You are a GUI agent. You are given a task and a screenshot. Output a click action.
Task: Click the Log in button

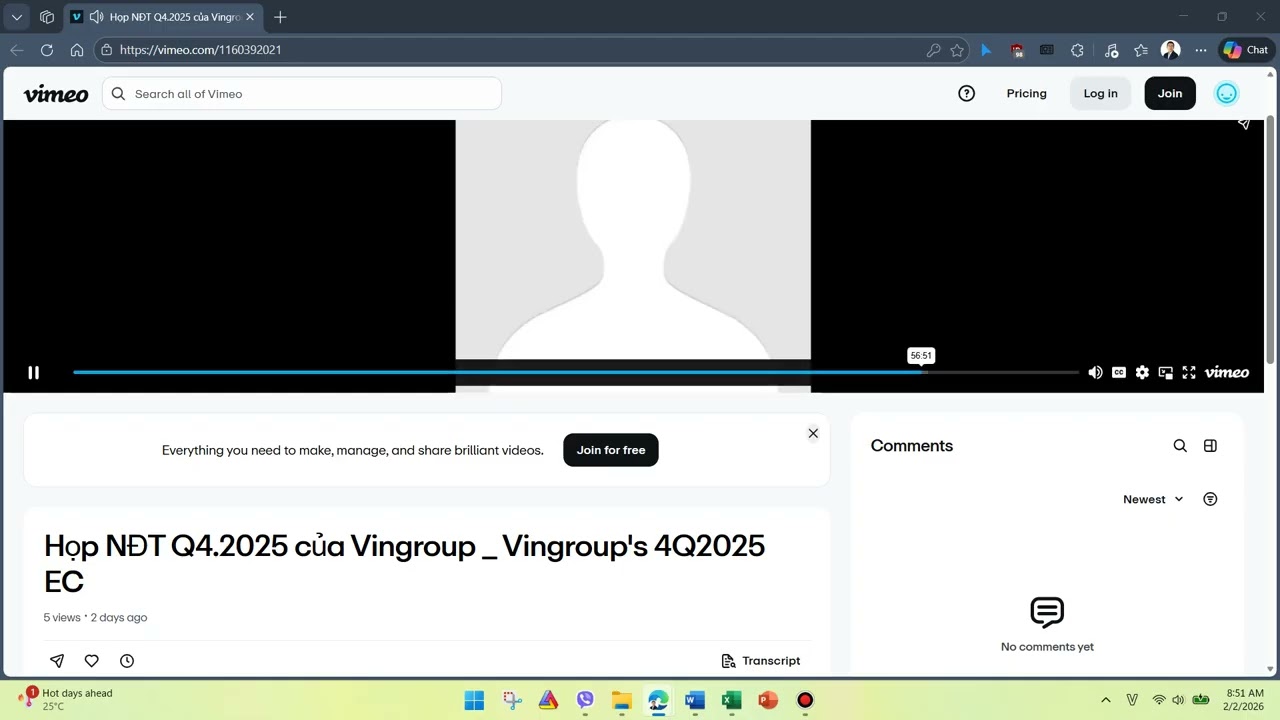[x=1101, y=94]
